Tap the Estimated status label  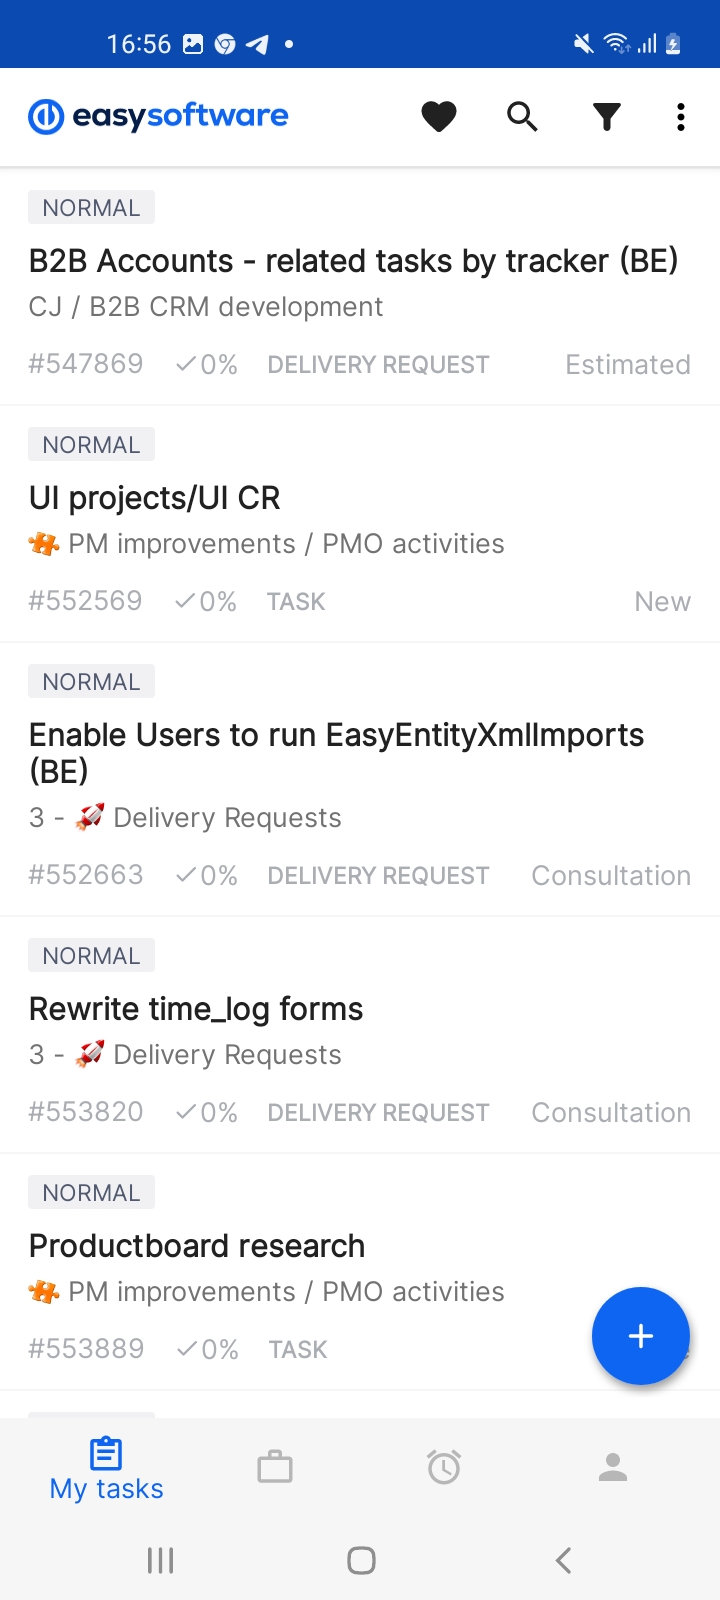click(x=627, y=365)
